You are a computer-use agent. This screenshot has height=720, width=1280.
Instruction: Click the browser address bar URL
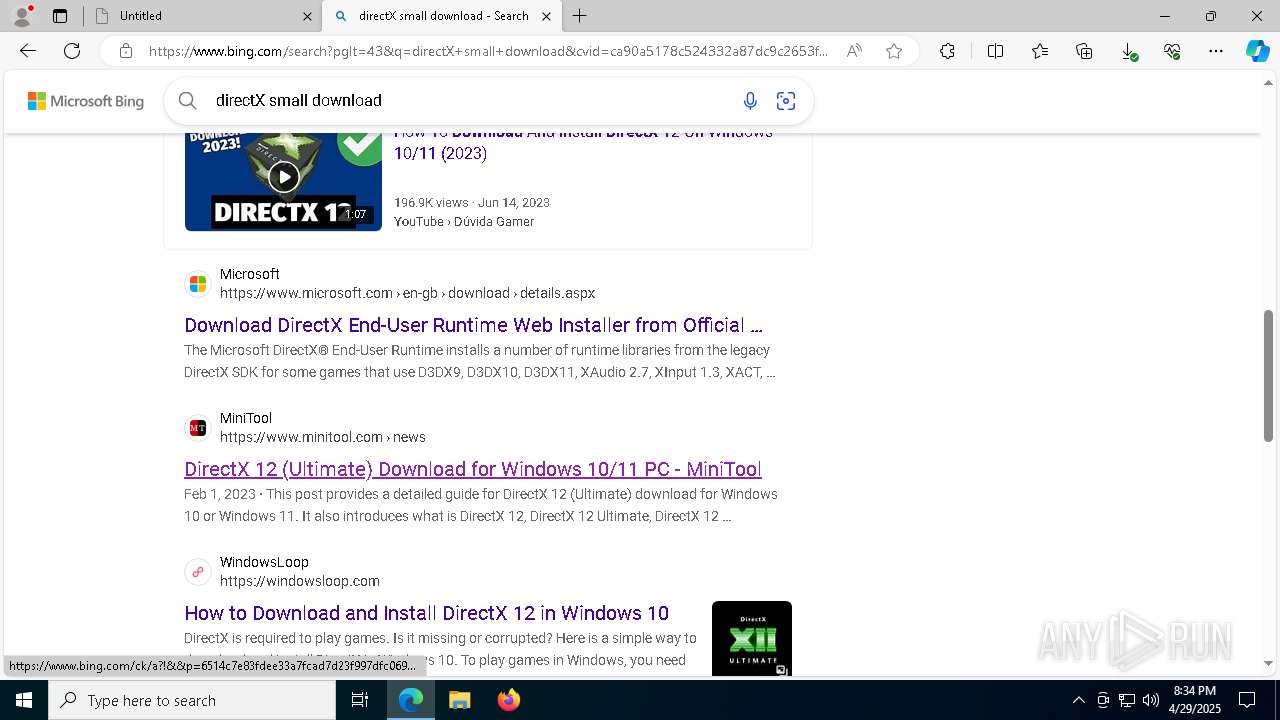[488, 51]
